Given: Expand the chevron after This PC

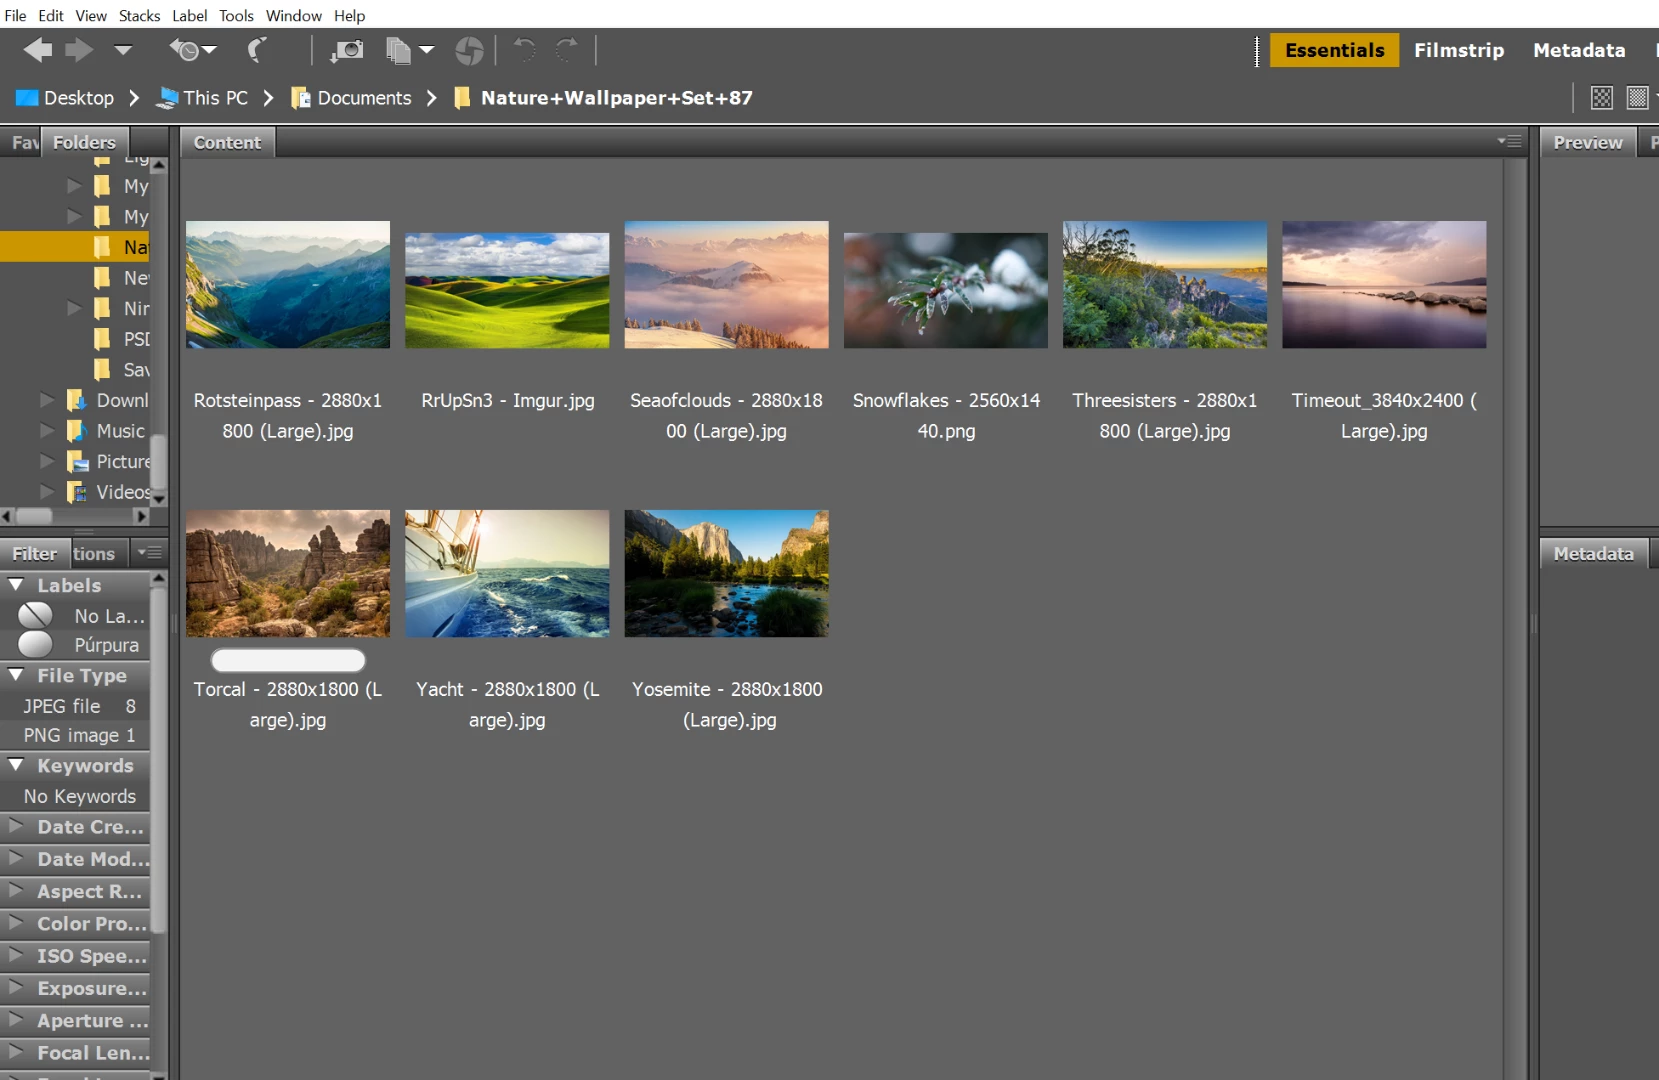Looking at the screenshot, I should 268,98.
